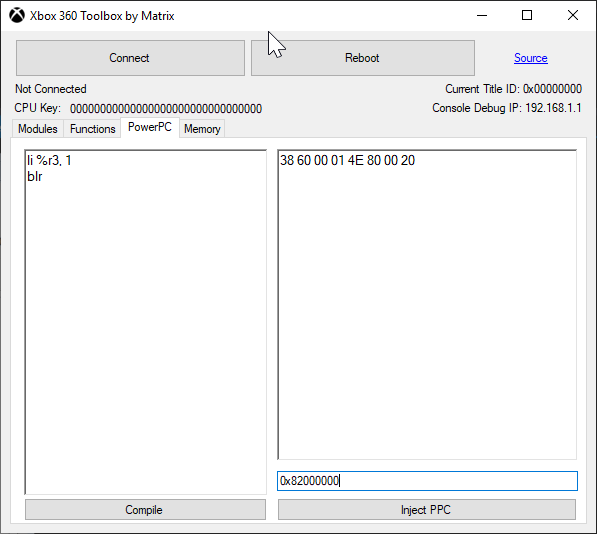Click the 'Not Connected' status text
The height and width of the screenshot is (534, 597).
coord(51,89)
